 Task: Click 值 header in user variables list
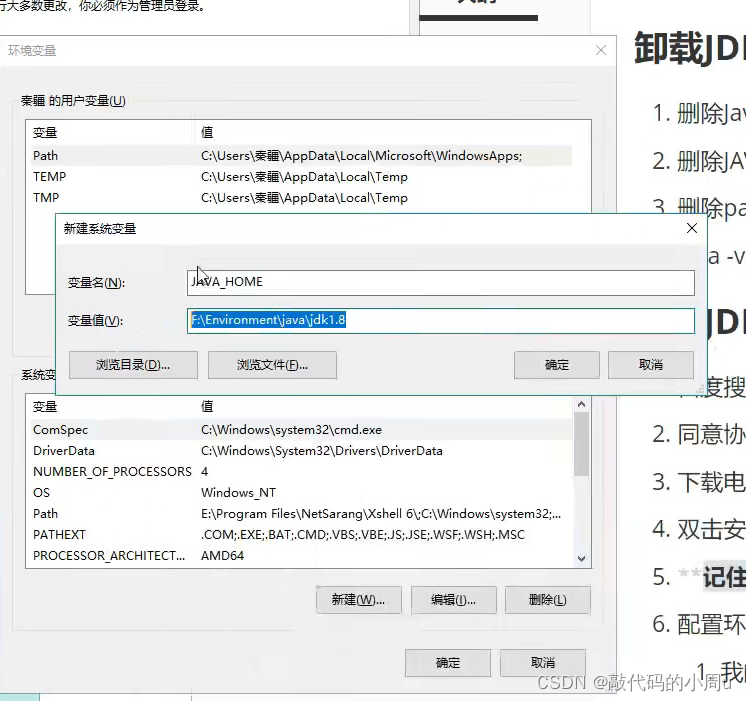[x=207, y=133]
